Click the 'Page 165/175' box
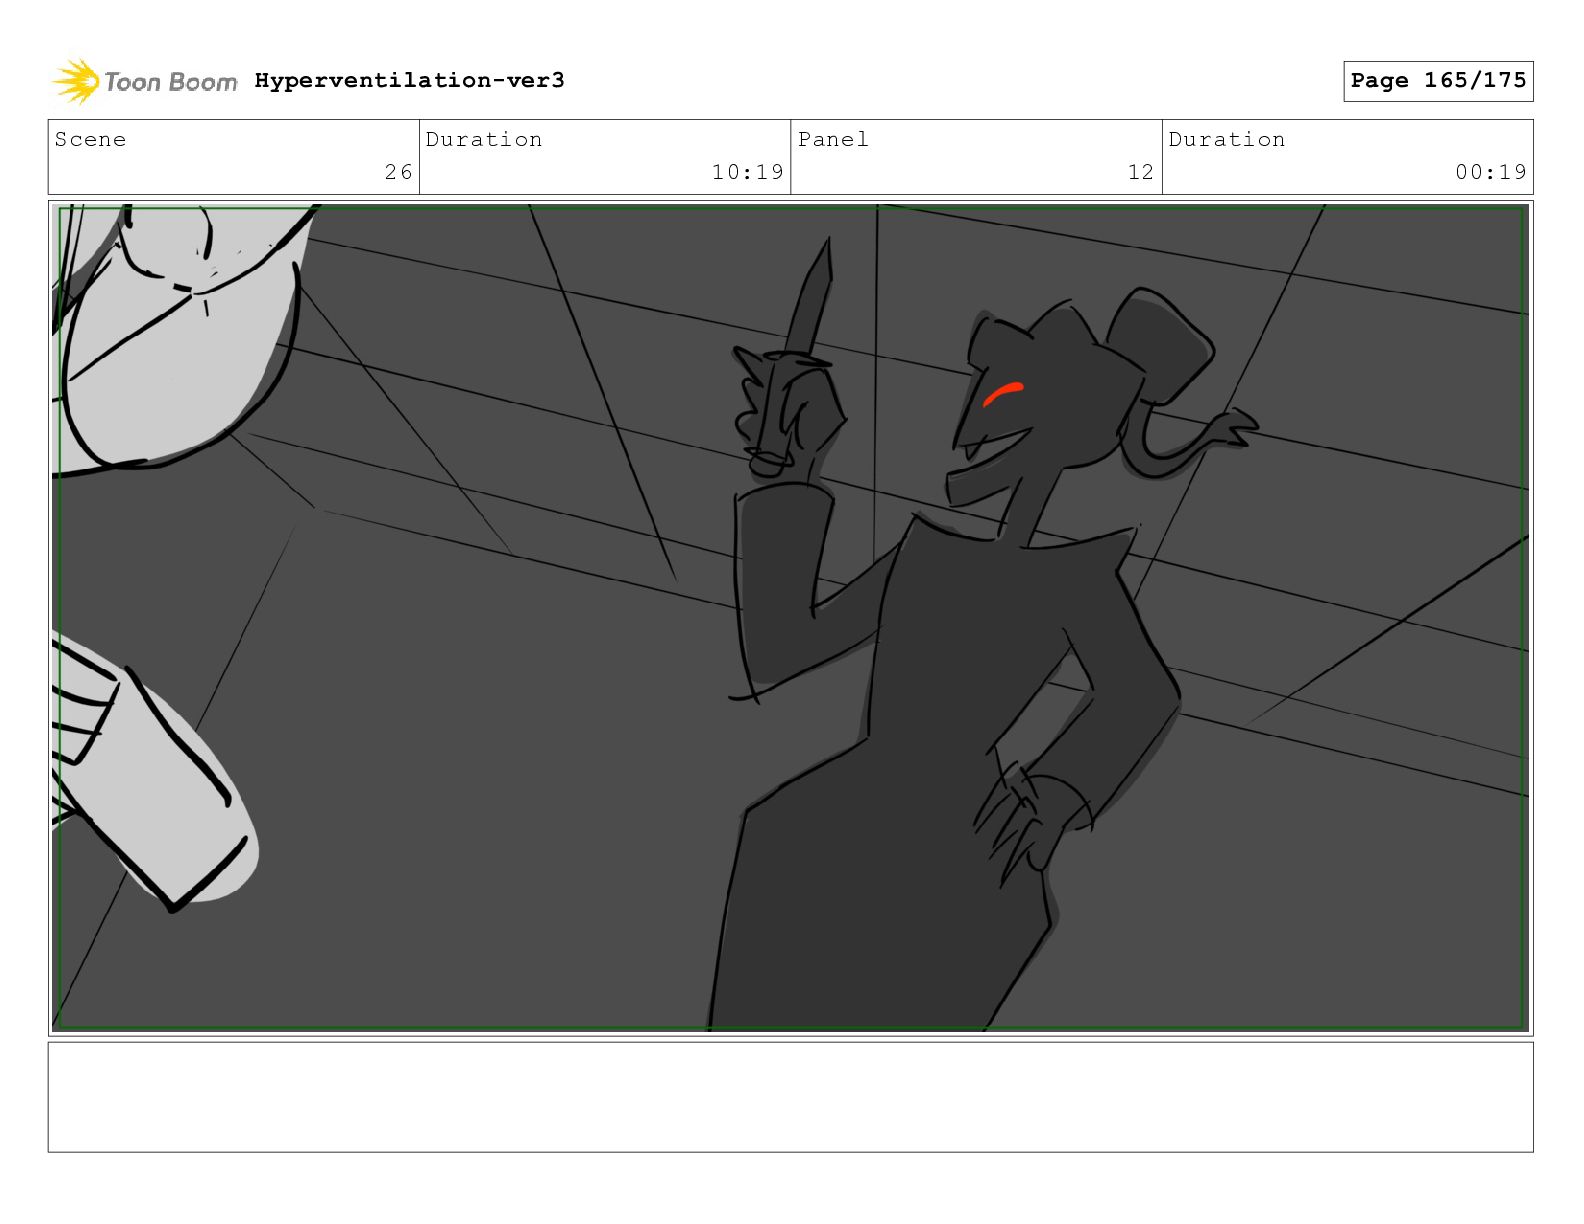 pyautogui.click(x=1438, y=81)
